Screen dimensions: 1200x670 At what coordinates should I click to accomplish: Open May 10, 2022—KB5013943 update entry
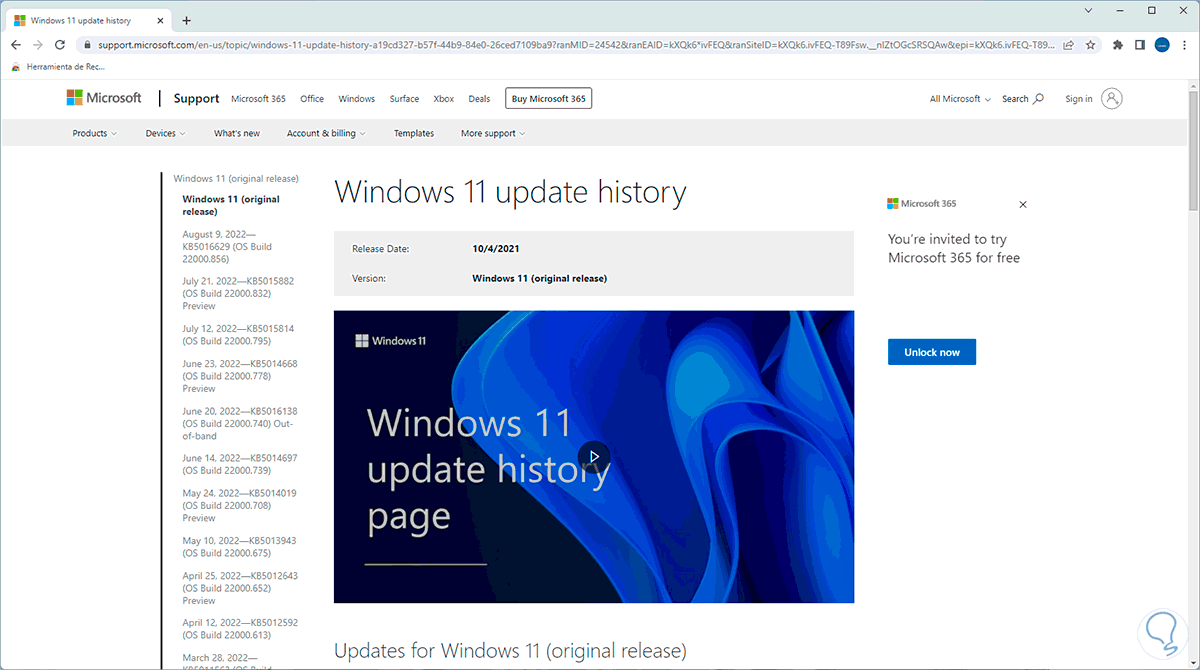[x=239, y=547]
